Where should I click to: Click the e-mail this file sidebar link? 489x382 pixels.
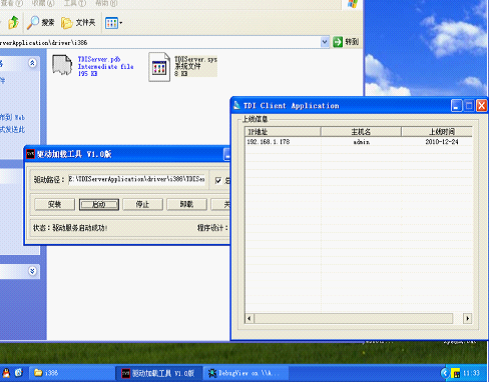[12, 129]
